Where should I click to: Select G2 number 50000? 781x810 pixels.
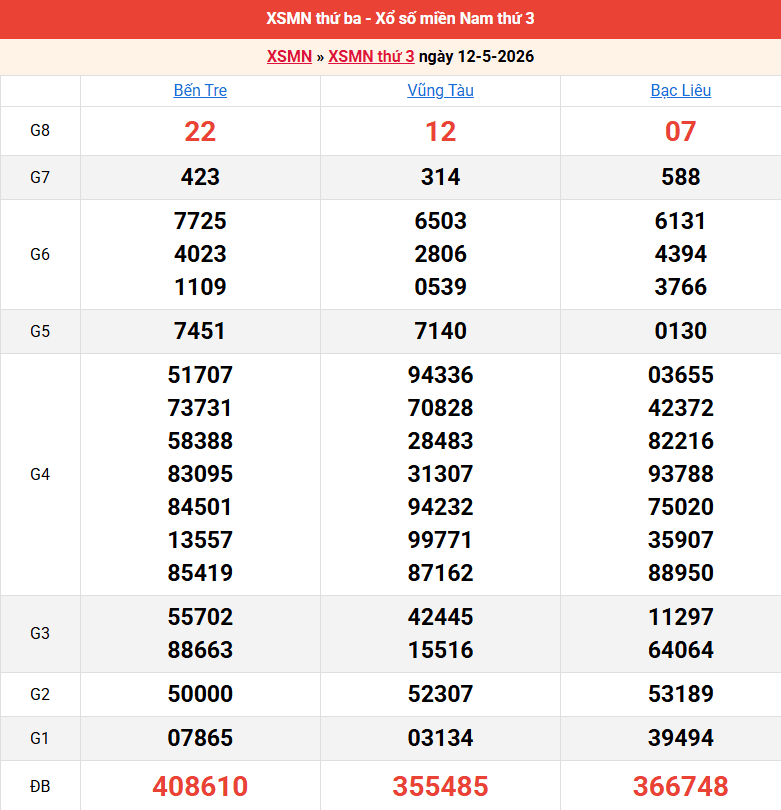pos(200,694)
